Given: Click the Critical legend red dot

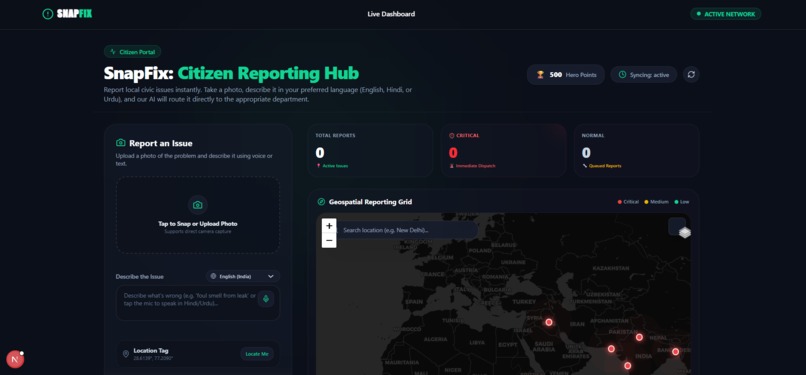Looking at the screenshot, I should point(620,202).
